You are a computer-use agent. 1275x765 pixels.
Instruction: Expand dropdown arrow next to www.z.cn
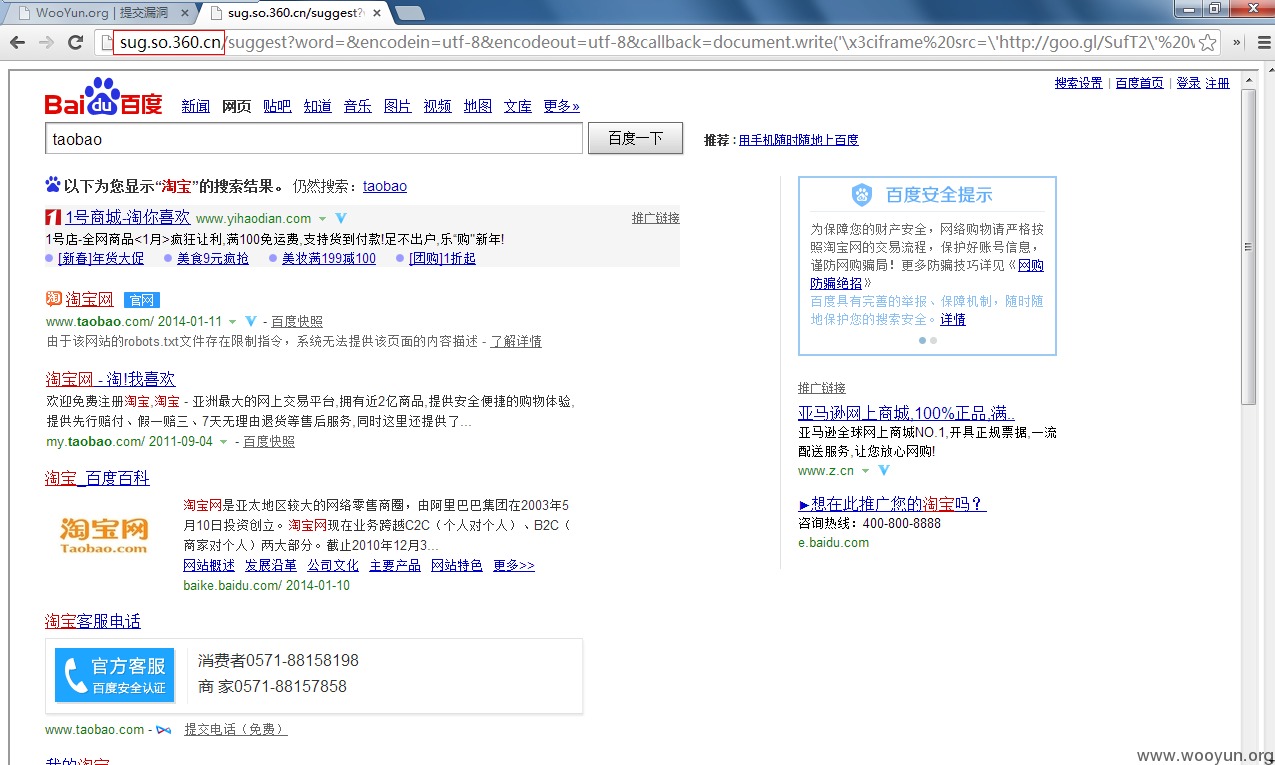865,471
